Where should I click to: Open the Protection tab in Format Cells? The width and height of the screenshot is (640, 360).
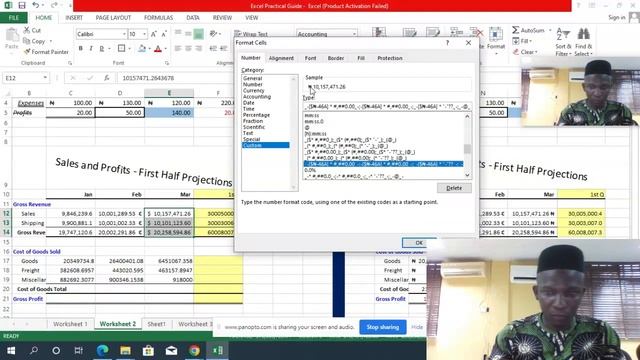click(x=389, y=58)
